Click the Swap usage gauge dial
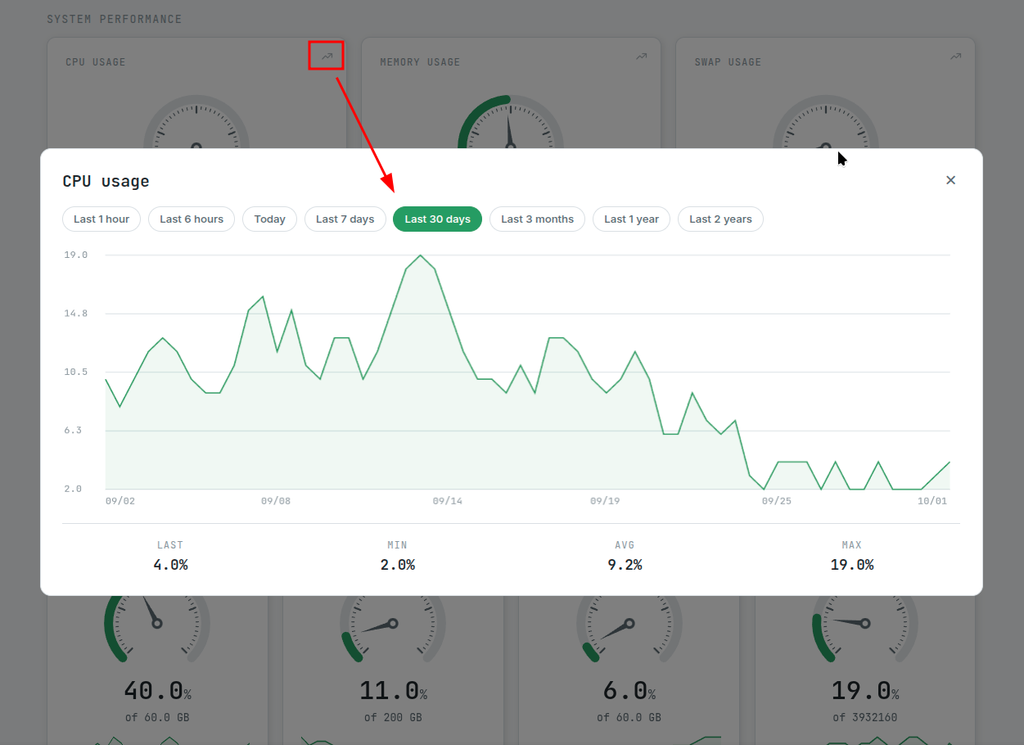Screen dimensions: 1024x745 tap(825, 122)
